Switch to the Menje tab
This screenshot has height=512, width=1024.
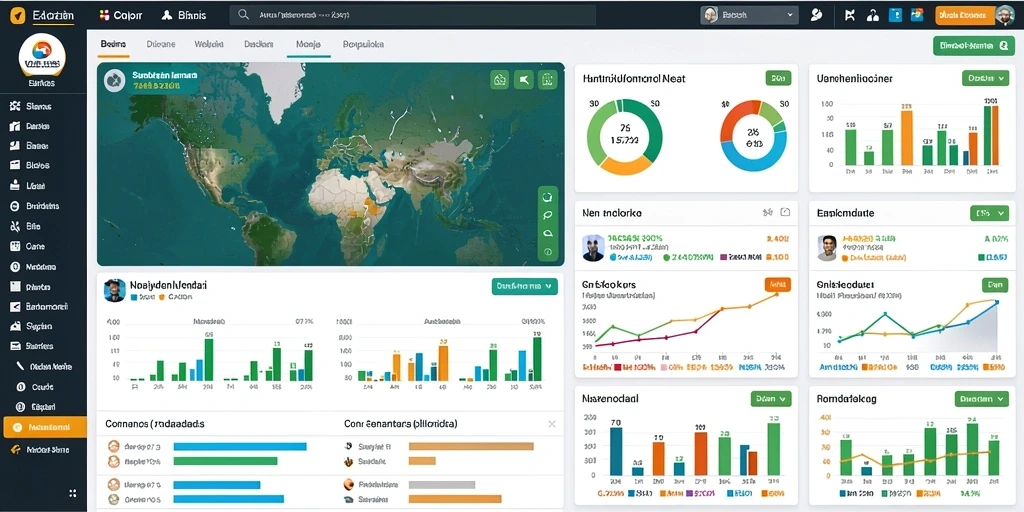pyautogui.click(x=308, y=44)
